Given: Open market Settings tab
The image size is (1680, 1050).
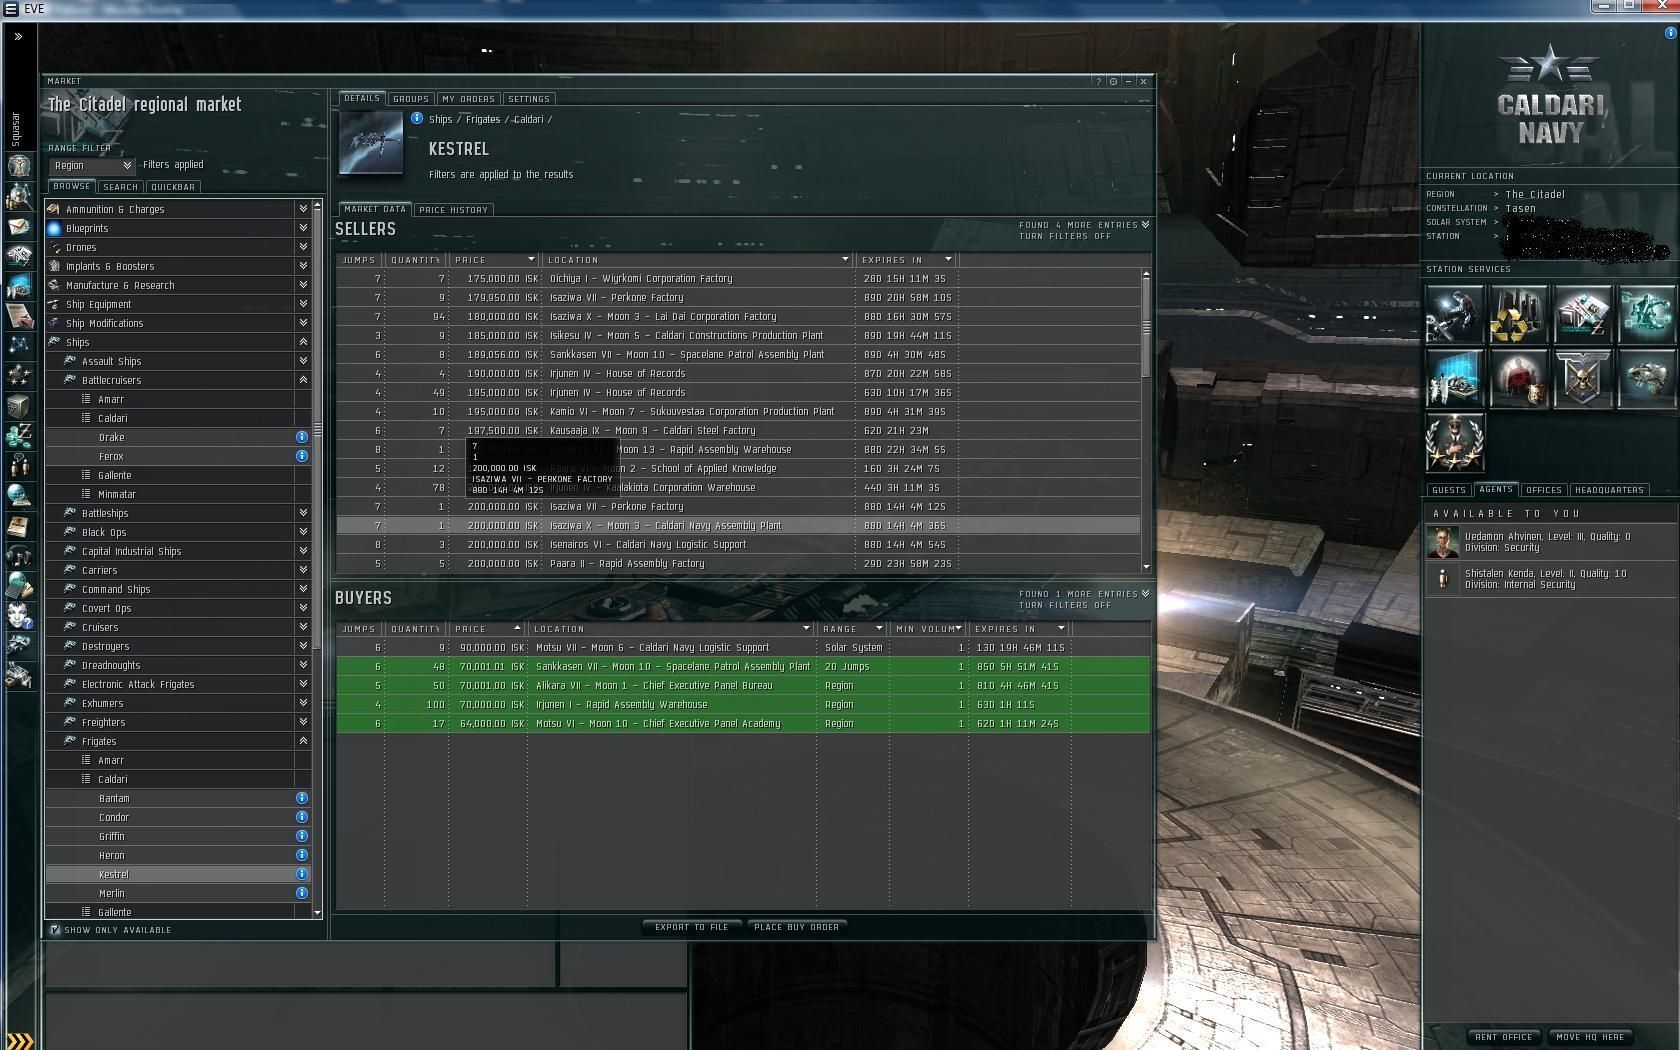Looking at the screenshot, I should [x=529, y=99].
